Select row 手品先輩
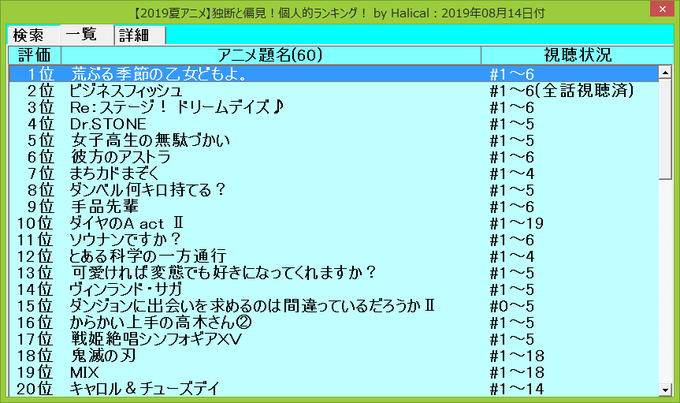This screenshot has width=680, height=403. [x=334, y=206]
